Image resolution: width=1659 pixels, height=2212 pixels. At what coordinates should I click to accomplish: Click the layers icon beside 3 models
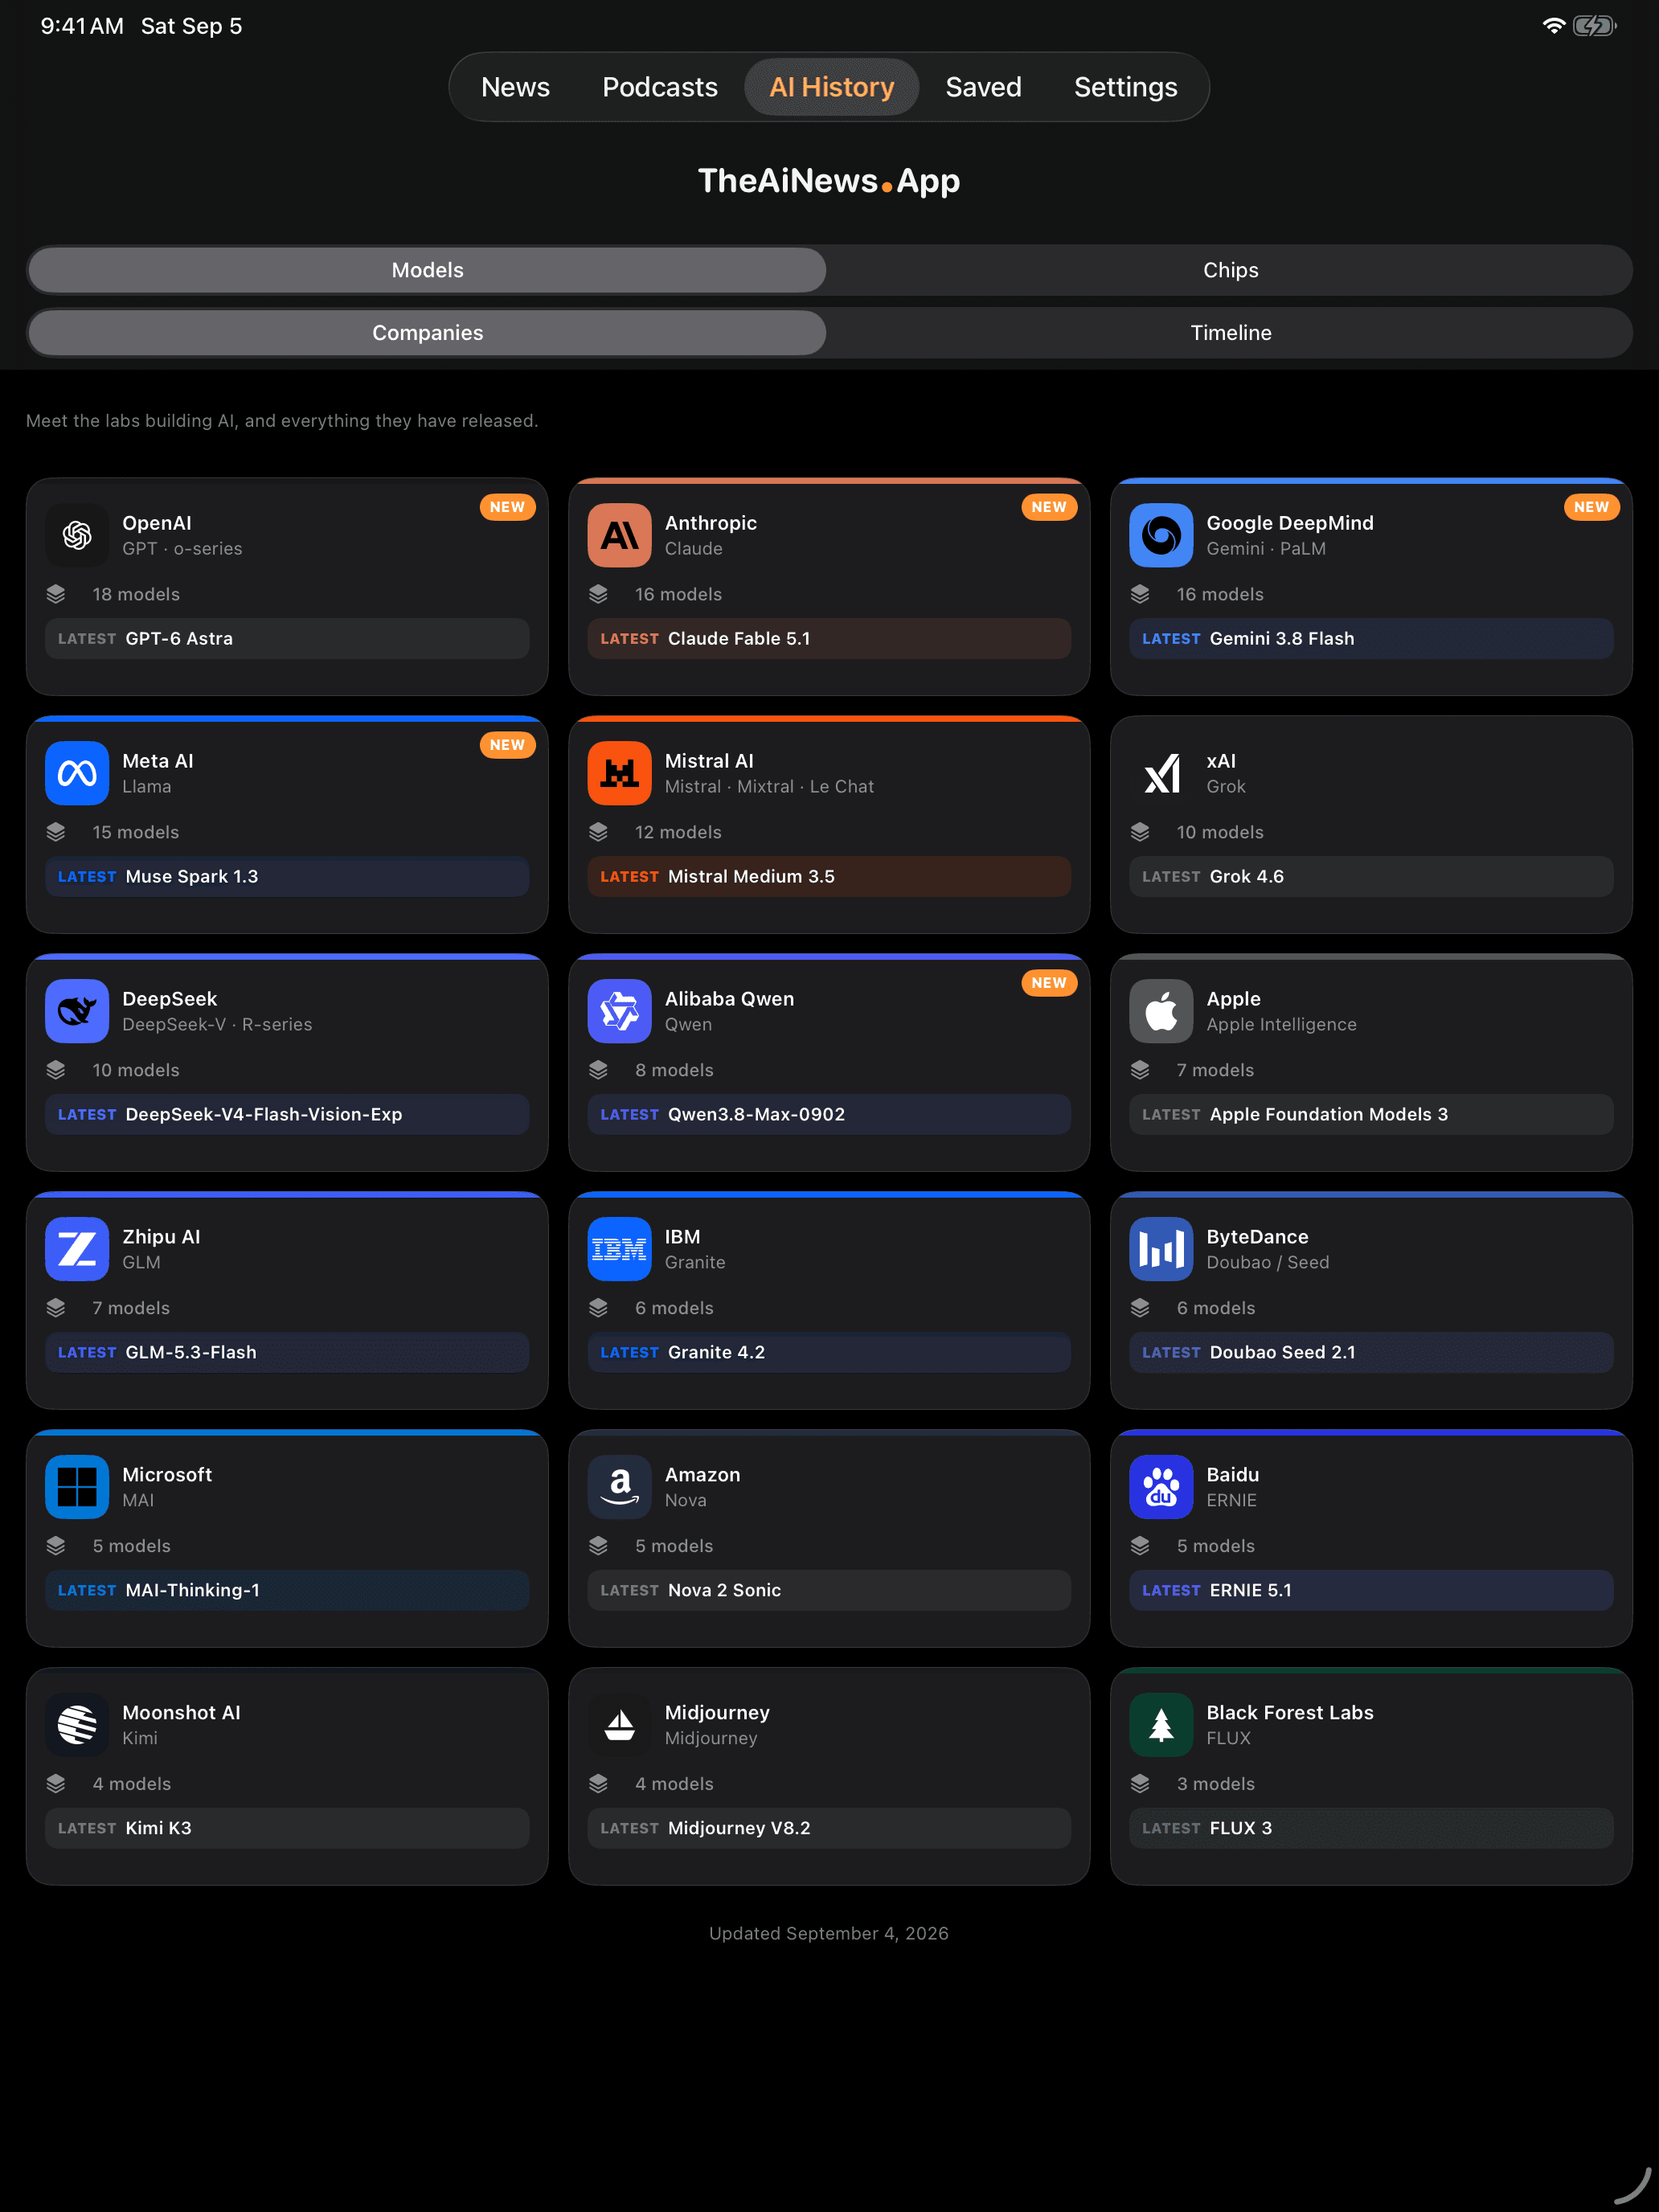1140,1784
